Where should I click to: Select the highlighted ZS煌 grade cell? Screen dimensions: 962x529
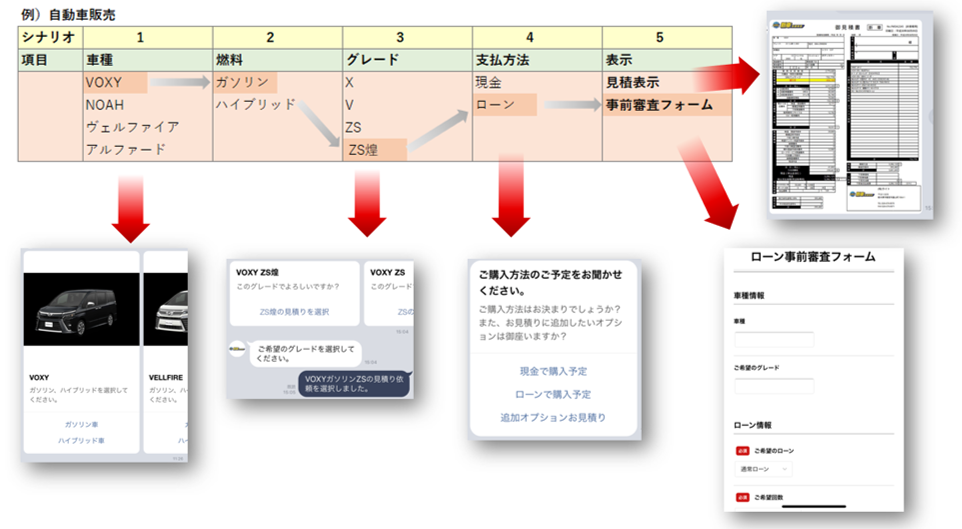pos(374,150)
